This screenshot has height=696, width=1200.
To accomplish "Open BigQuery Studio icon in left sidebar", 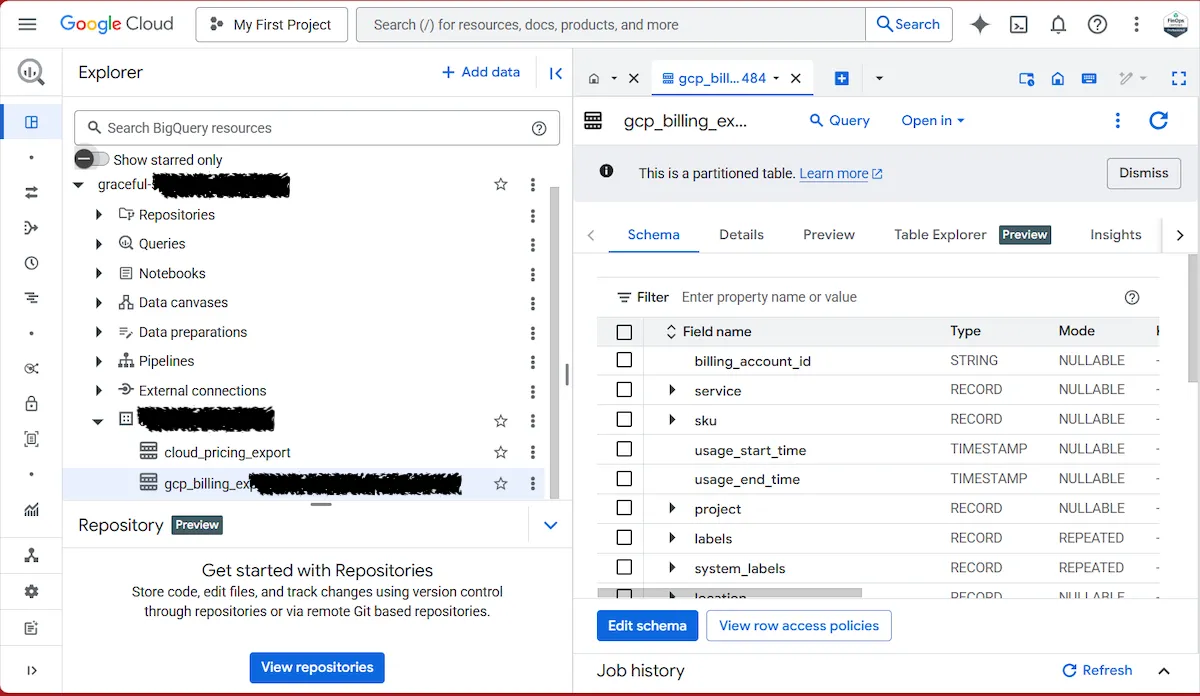I will coord(31,122).
